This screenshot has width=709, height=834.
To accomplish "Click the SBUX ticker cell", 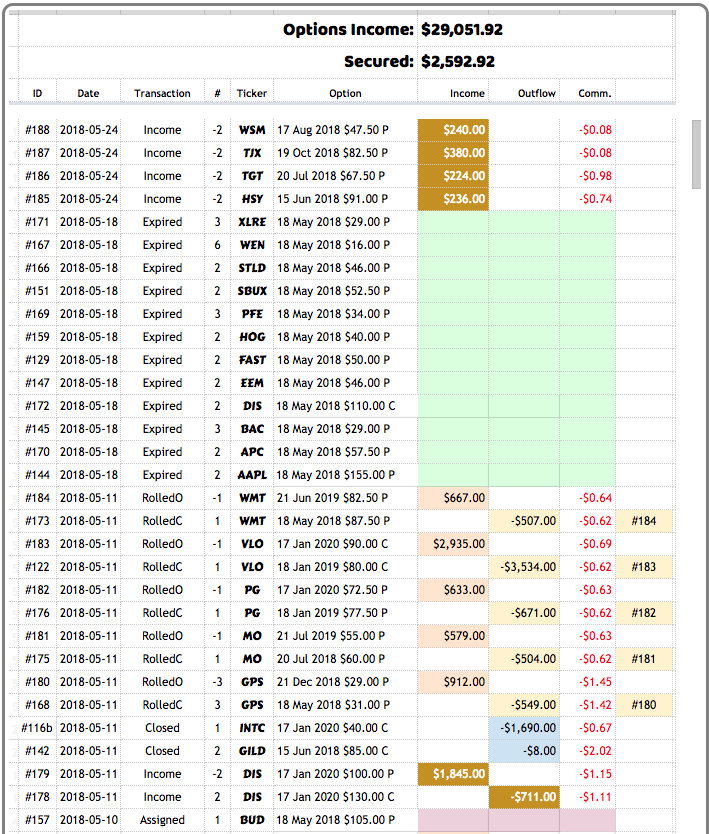I will pyautogui.click(x=252, y=291).
